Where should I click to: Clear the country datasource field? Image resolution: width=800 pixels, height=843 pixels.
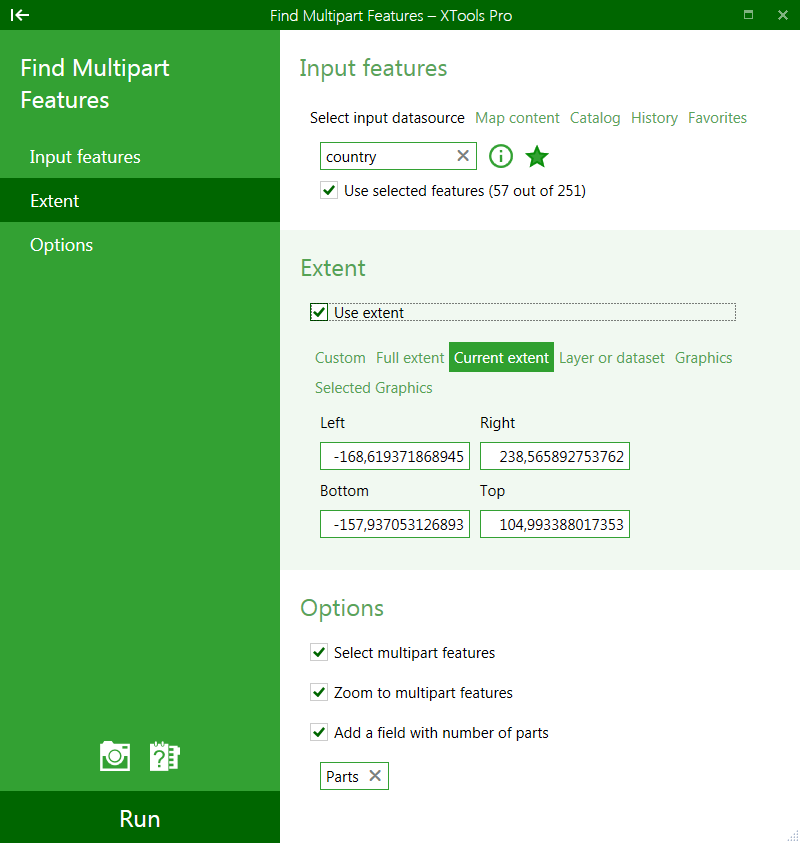pyautogui.click(x=463, y=156)
